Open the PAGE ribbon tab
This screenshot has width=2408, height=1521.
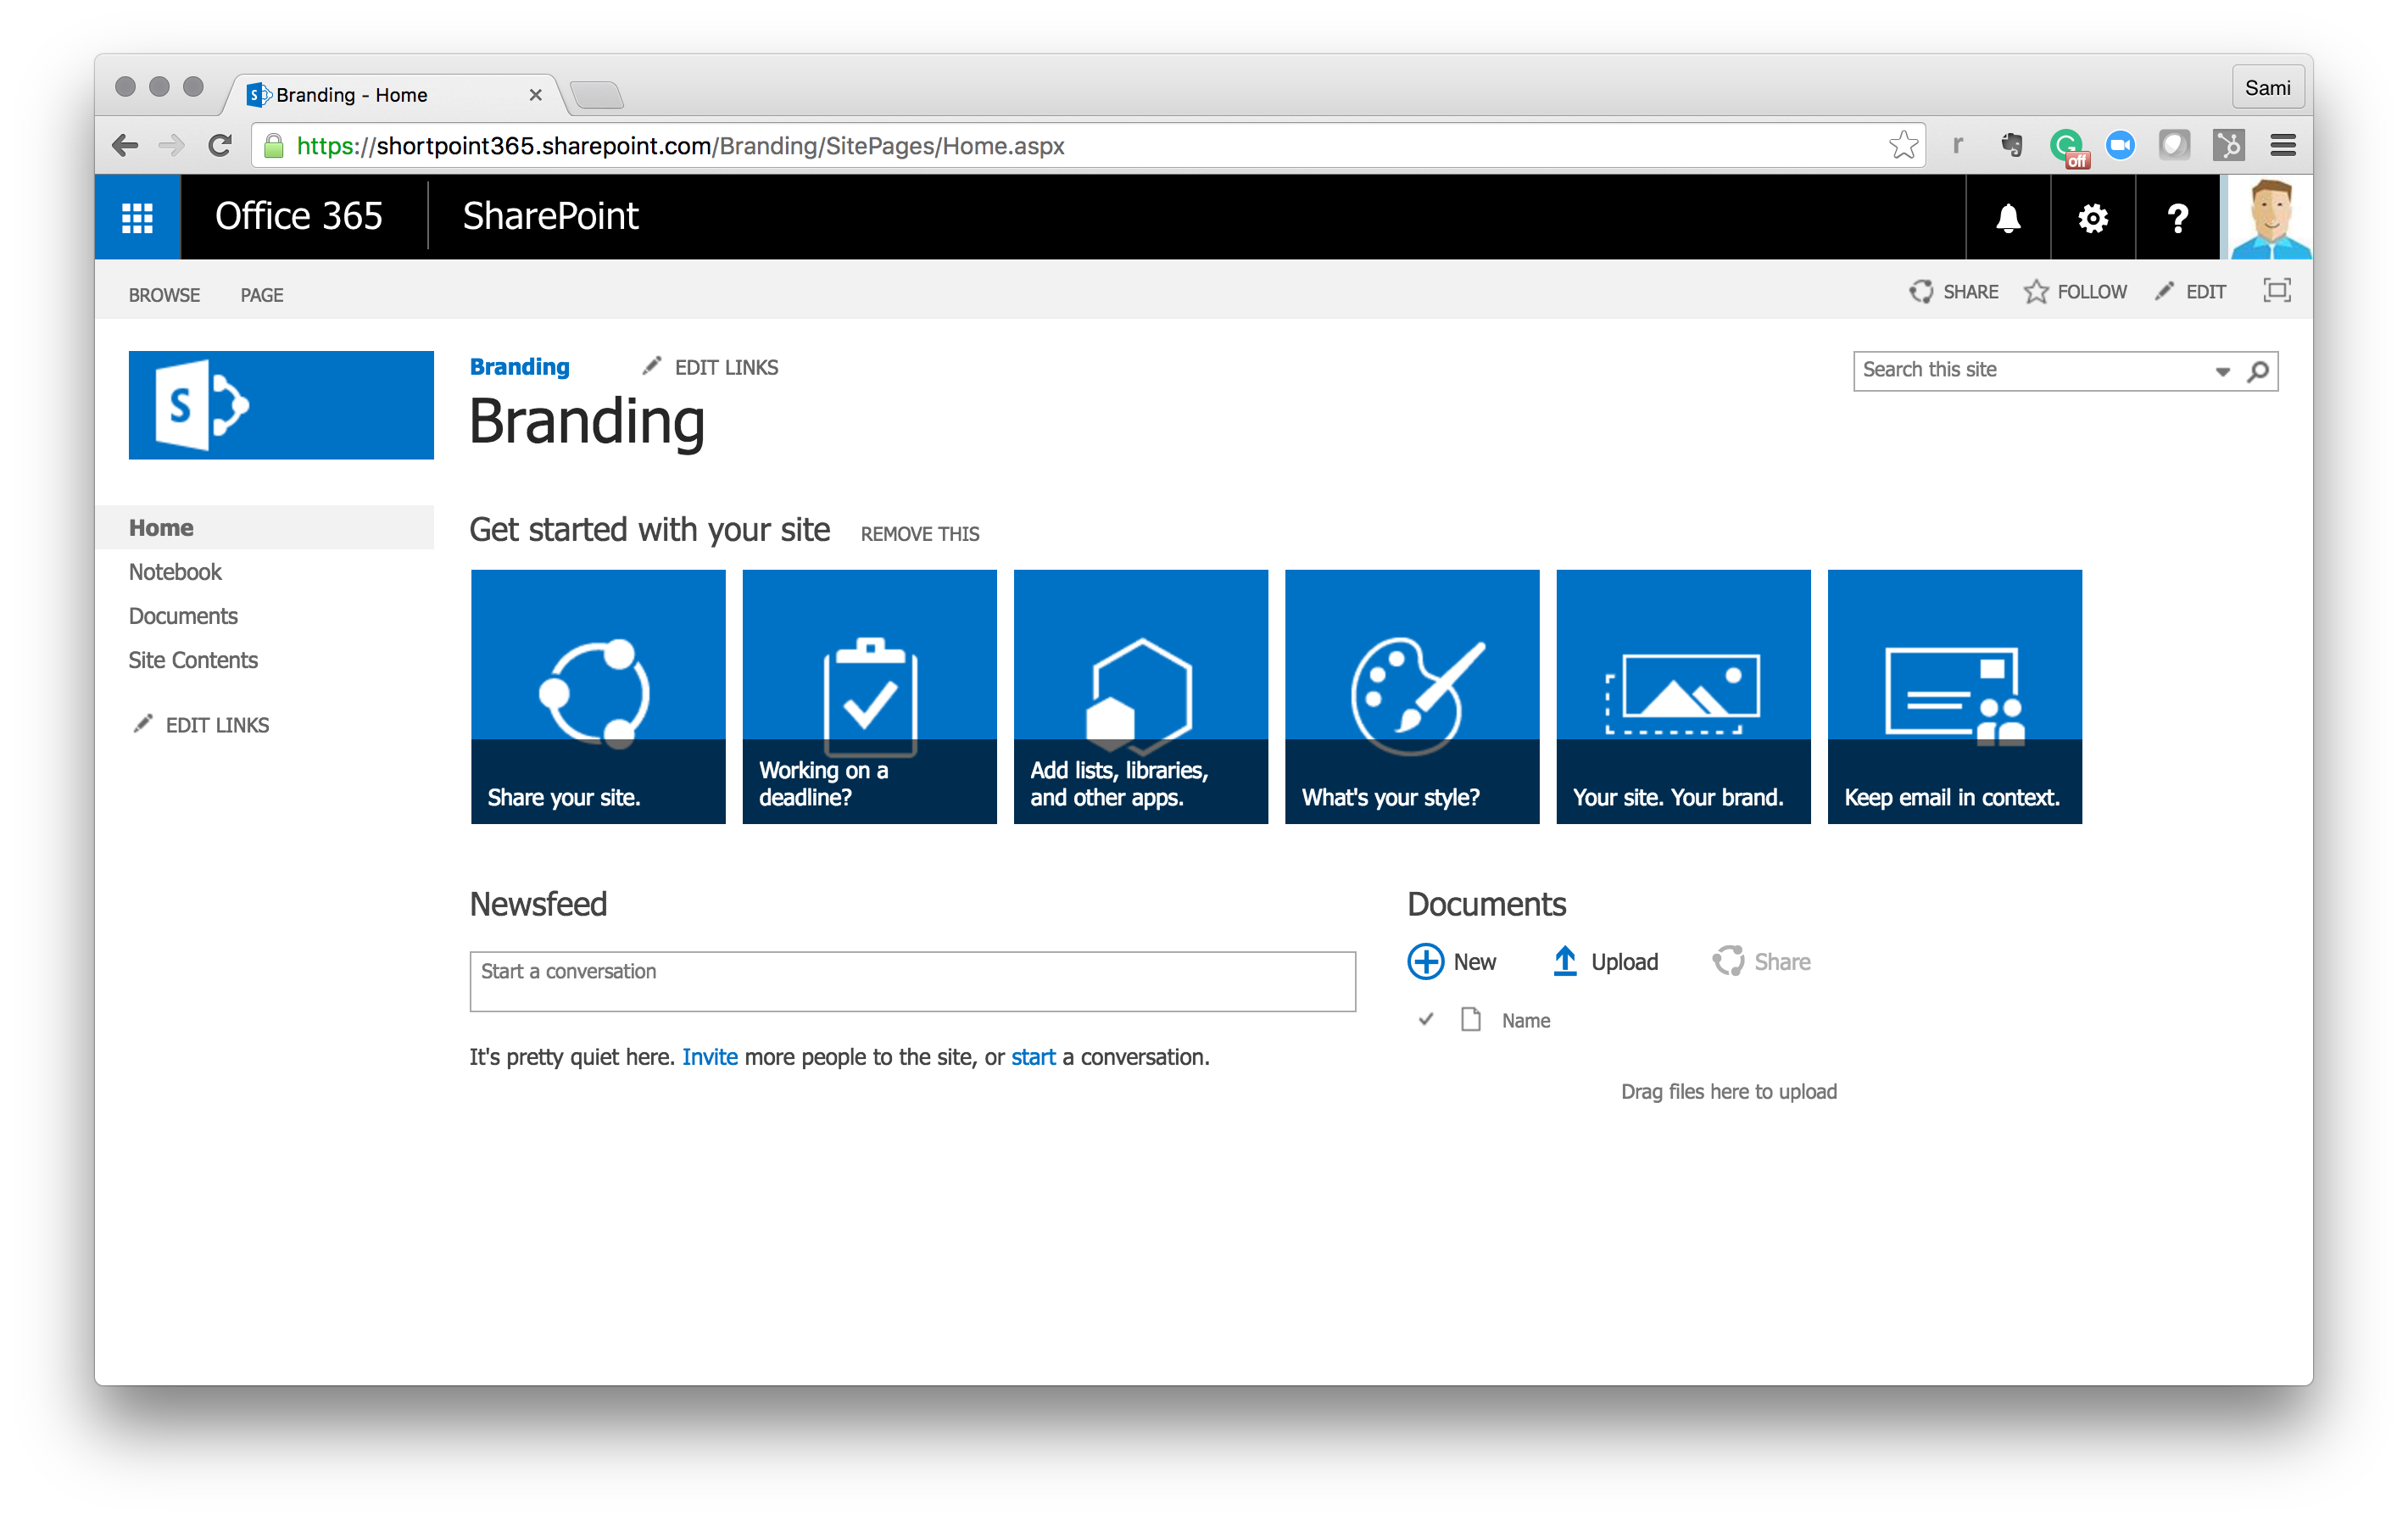click(261, 295)
